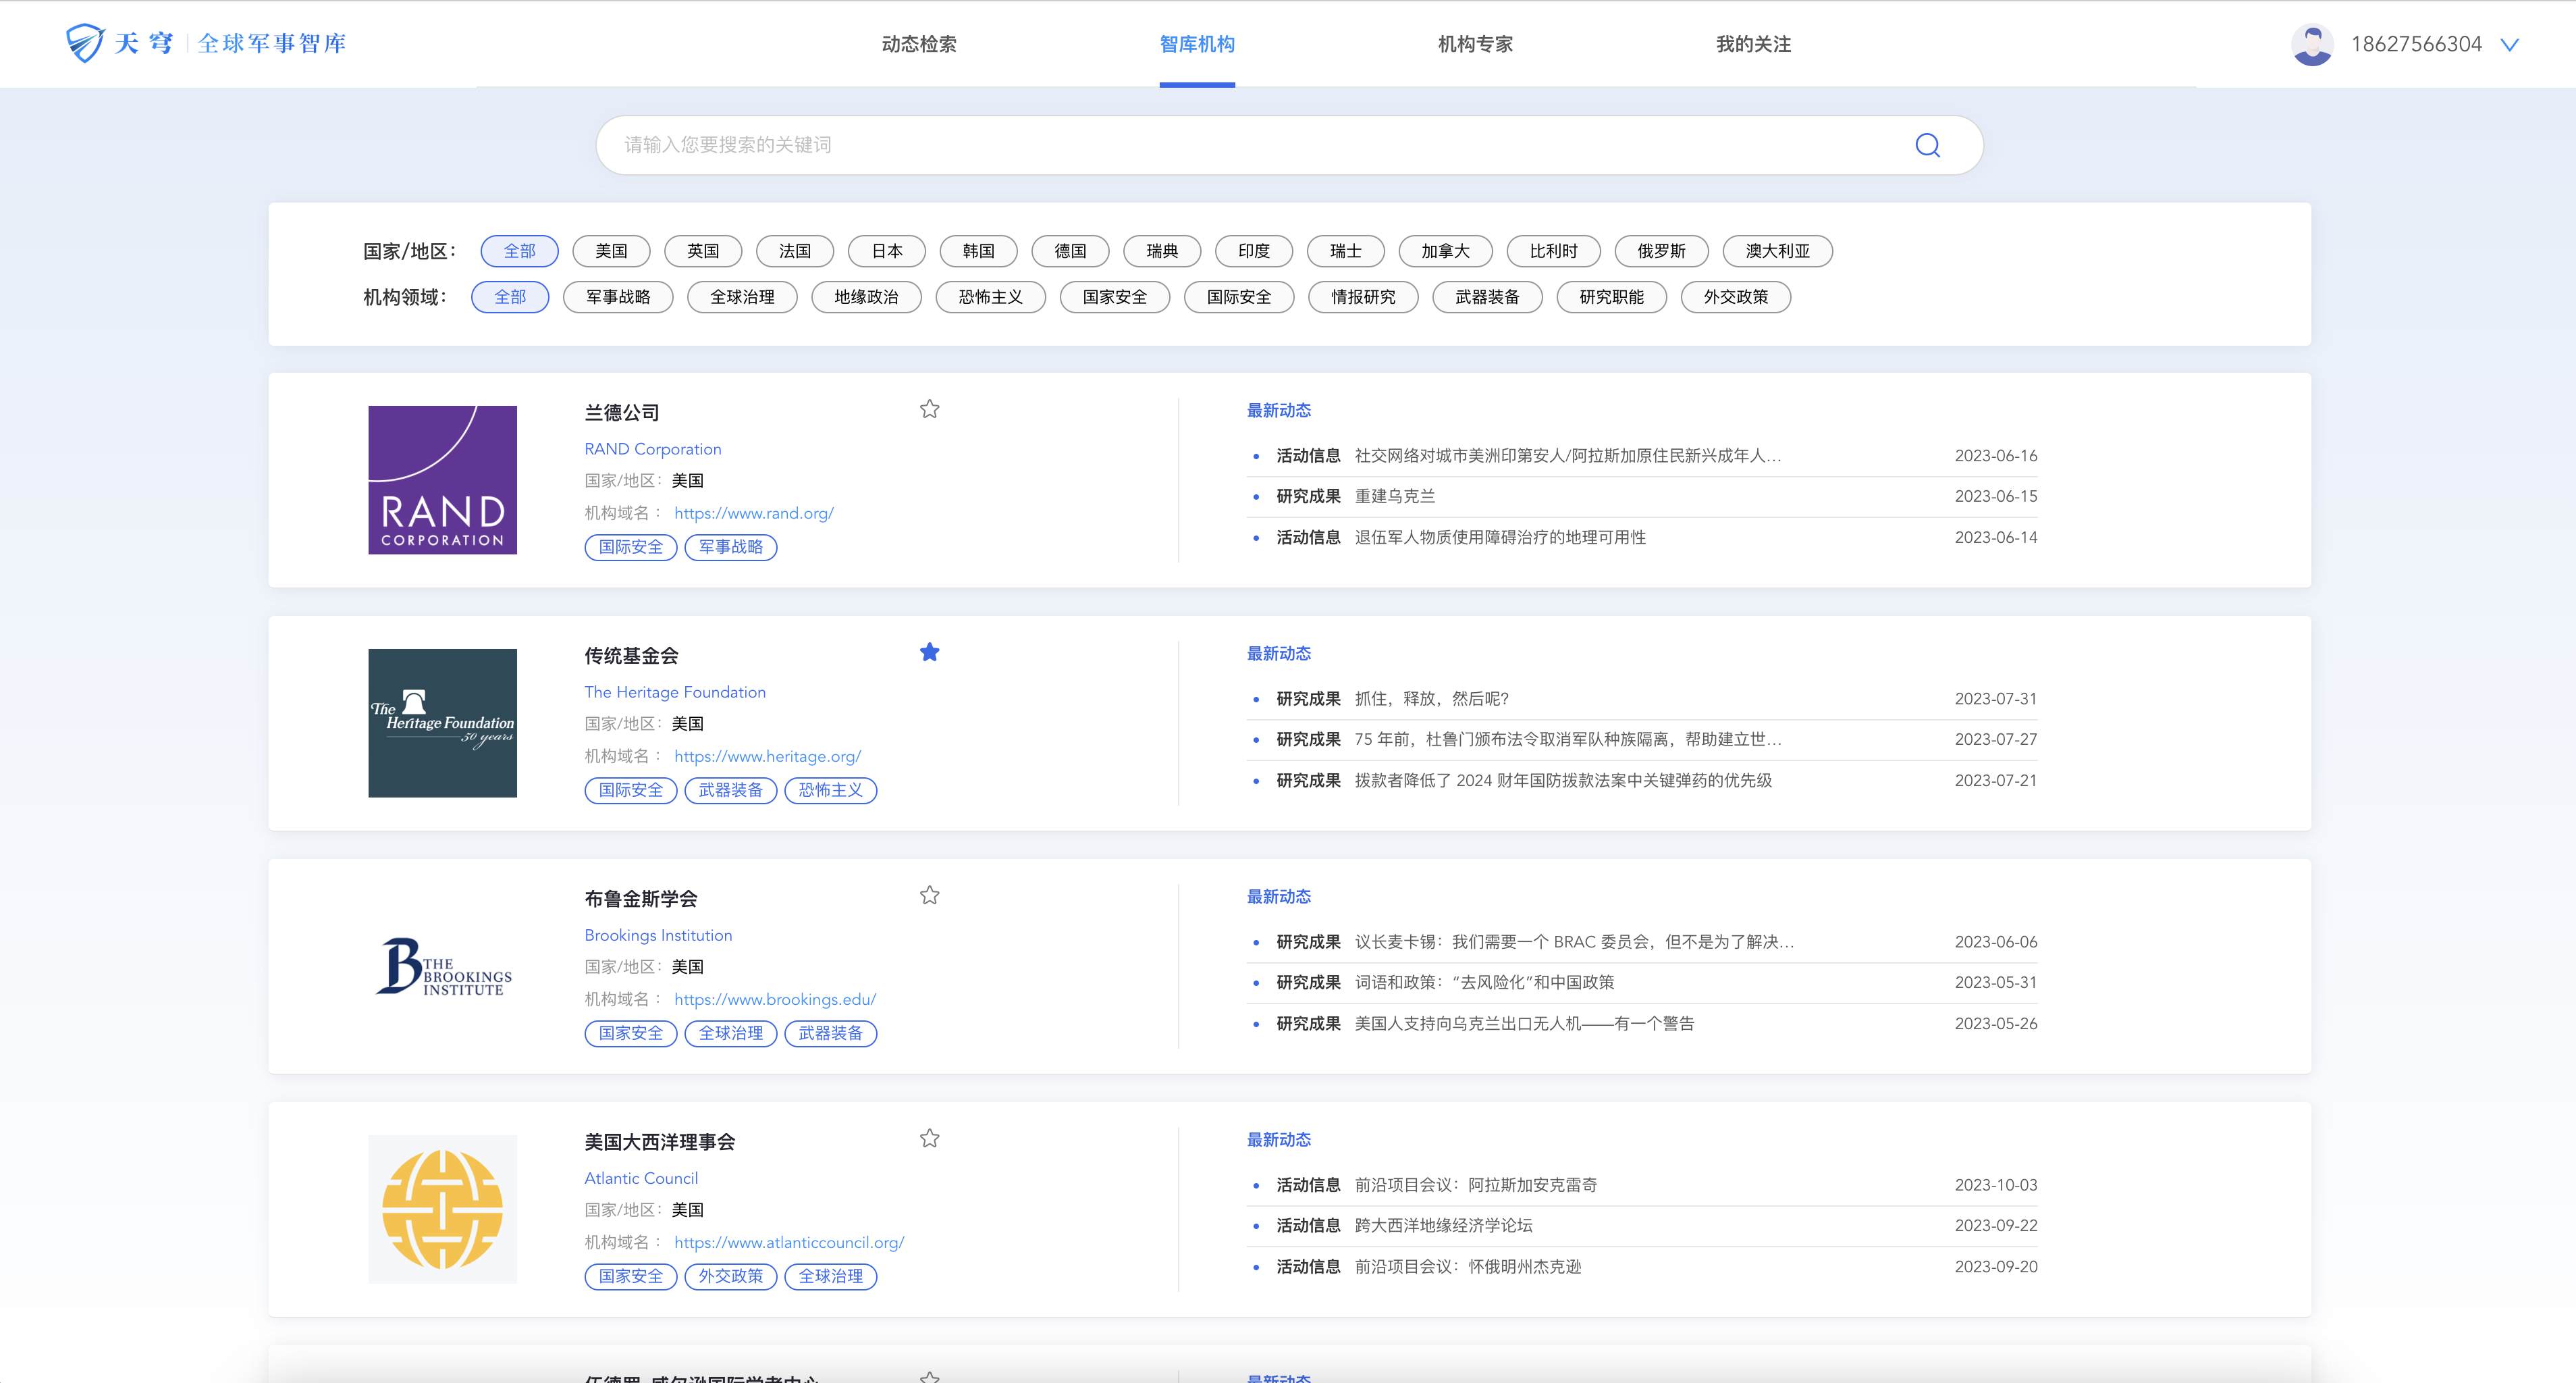Filter by field 外交政策
Viewport: 2576px width, 1383px height.
[x=1736, y=297]
